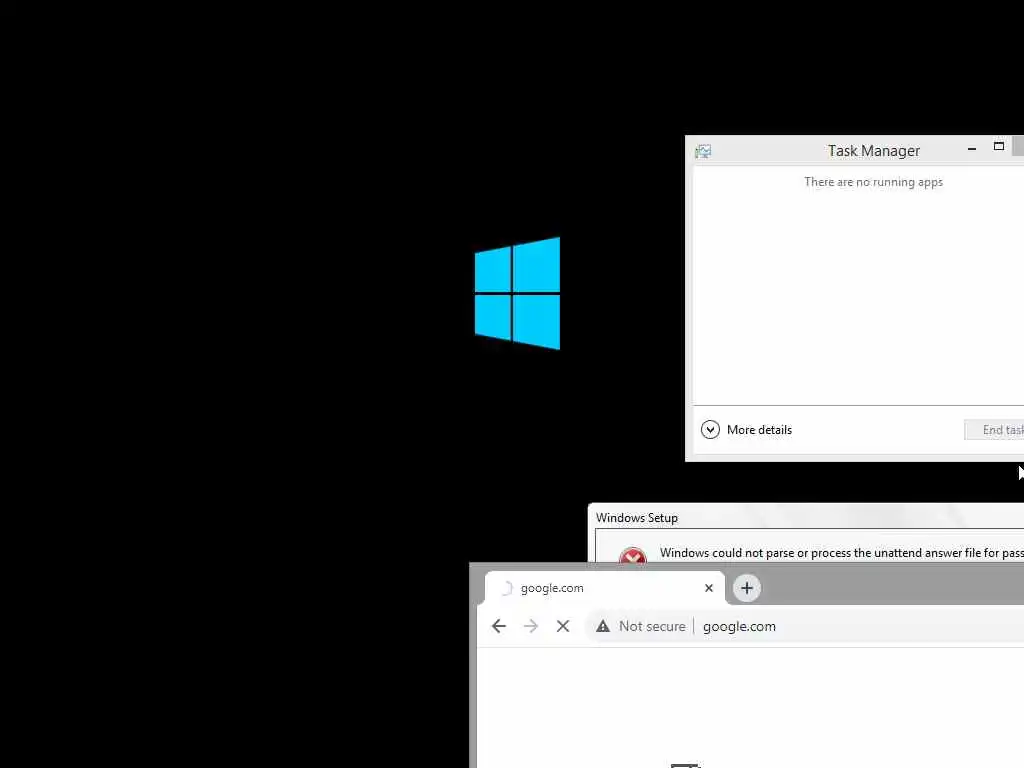Go back in the browser
Viewport: 1024px width, 768px height.
[499, 626]
